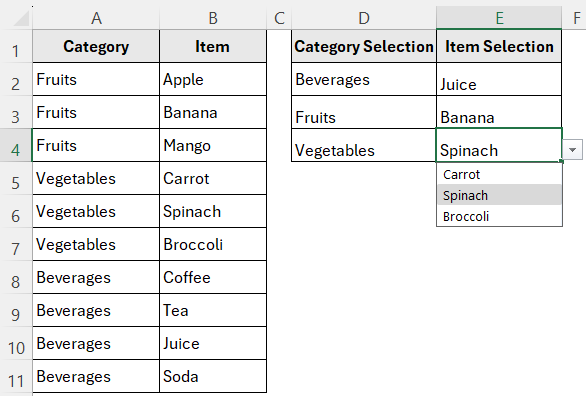Select column B header
The image size is (586, 396).
click(213, 18)
